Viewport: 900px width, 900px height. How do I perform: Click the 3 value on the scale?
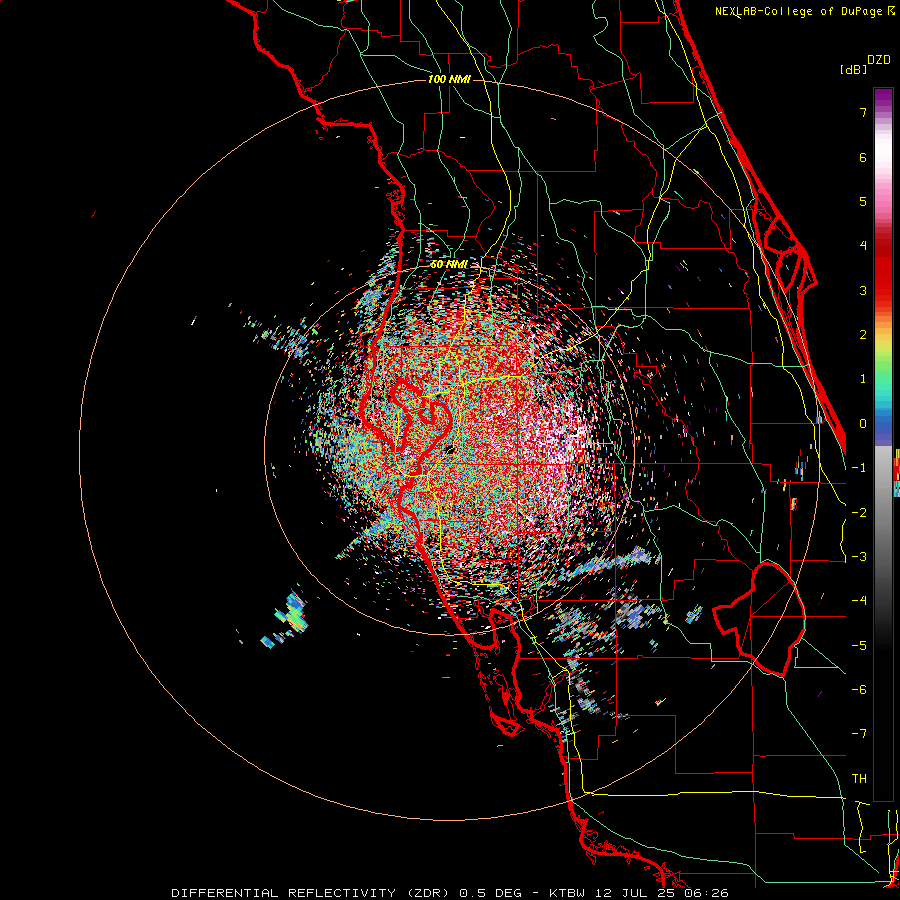pos(863,290)
